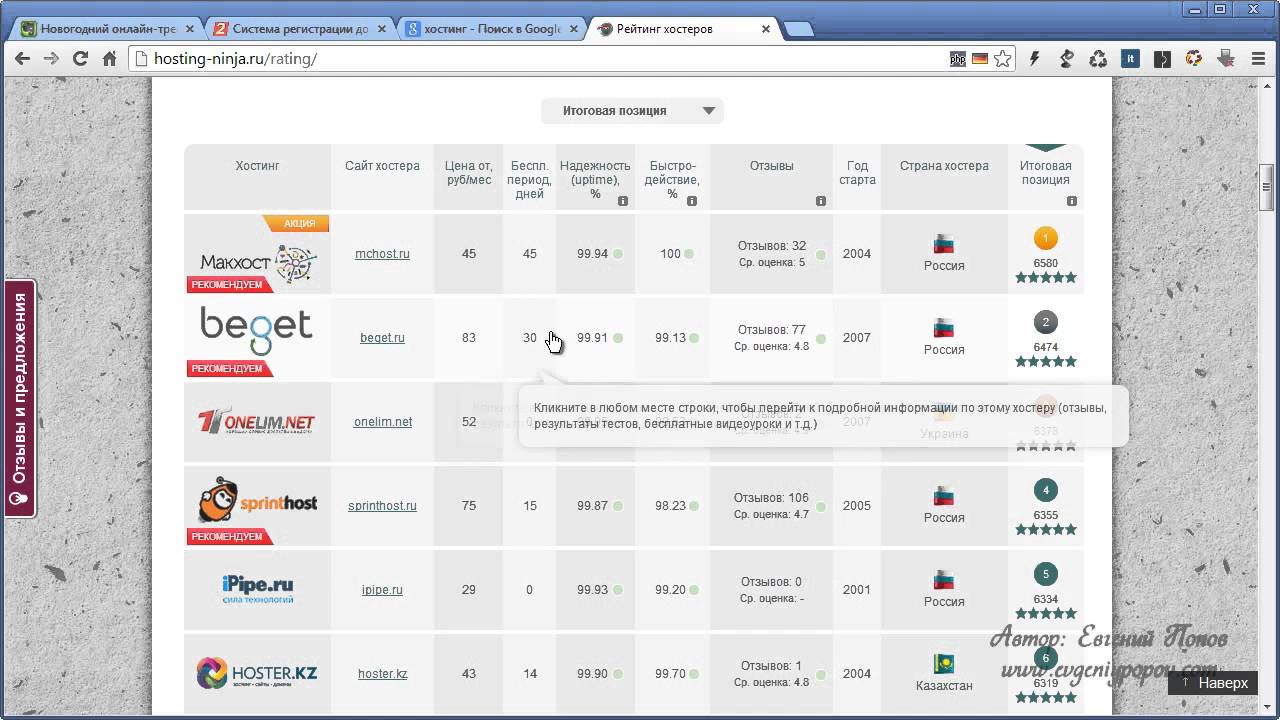Click the vertical page scrollbar thumb
Image resolution: width=1280 pixels, height=720 pixels.
pos(1267,185)
